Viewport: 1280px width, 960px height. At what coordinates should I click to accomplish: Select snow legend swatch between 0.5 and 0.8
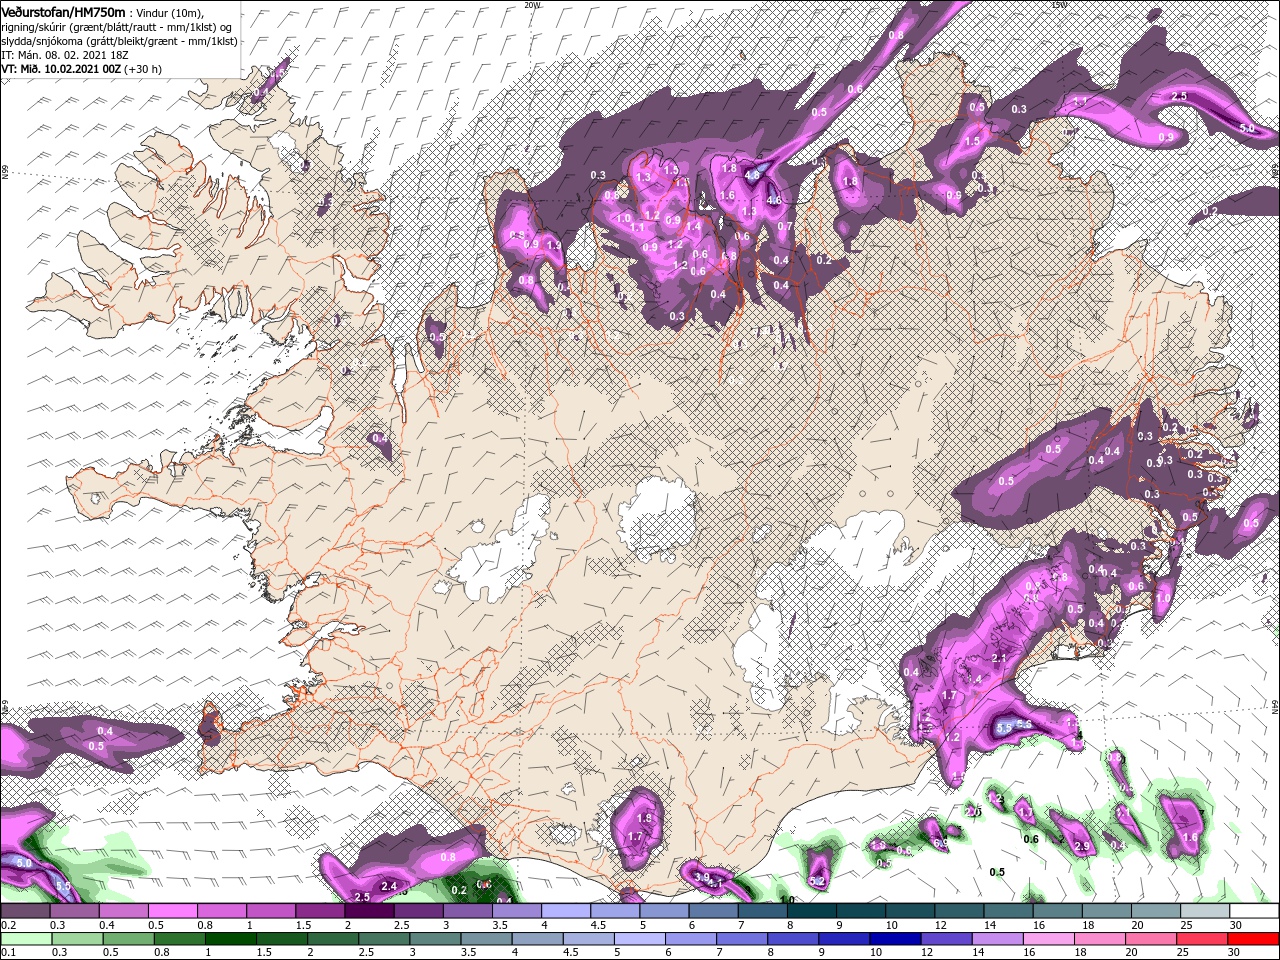[172, 911]
